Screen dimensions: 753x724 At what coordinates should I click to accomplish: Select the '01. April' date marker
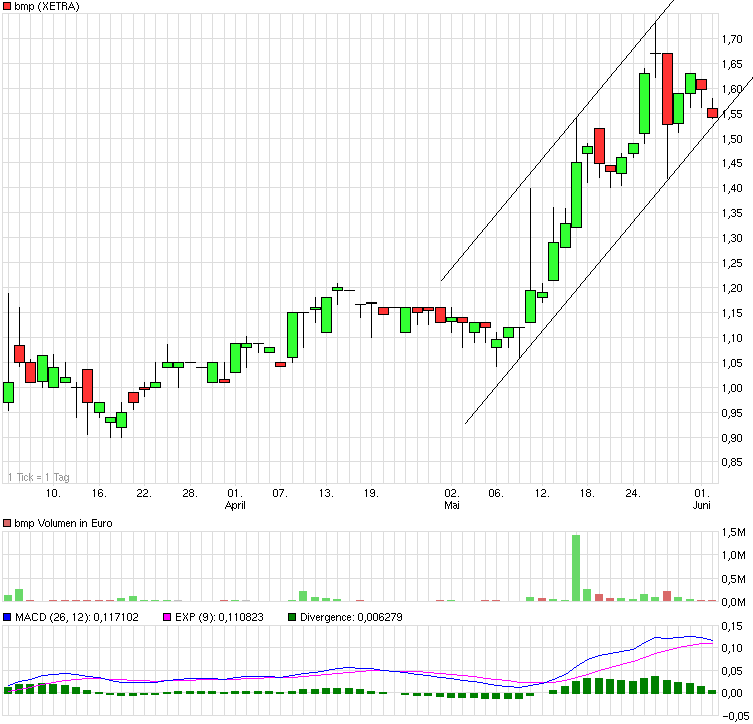[235, 499]
